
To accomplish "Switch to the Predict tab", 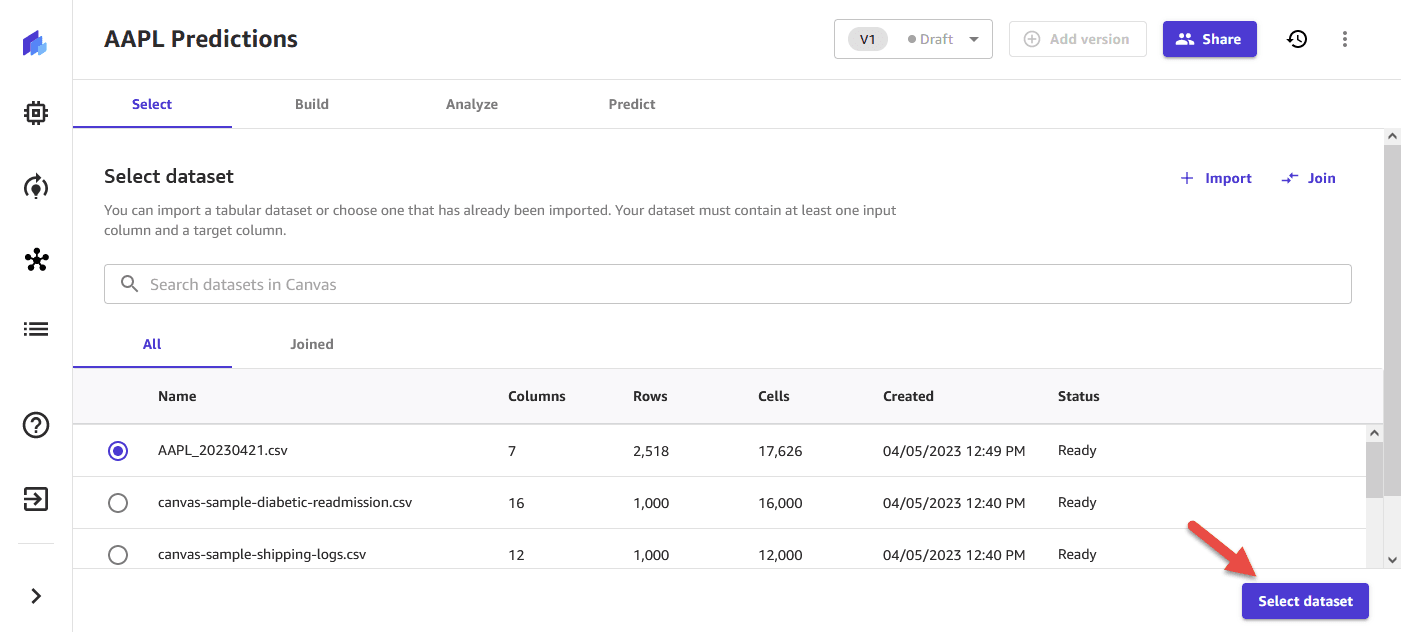I will (x=632, y=104).
